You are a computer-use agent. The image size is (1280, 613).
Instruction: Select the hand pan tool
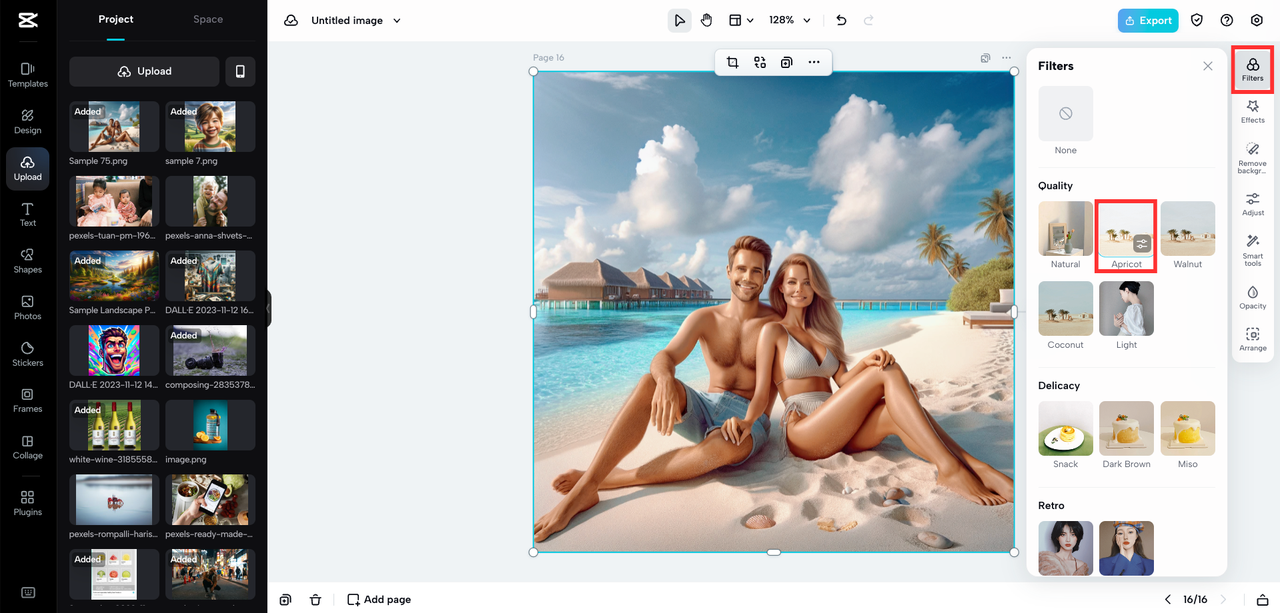[706, 20]
